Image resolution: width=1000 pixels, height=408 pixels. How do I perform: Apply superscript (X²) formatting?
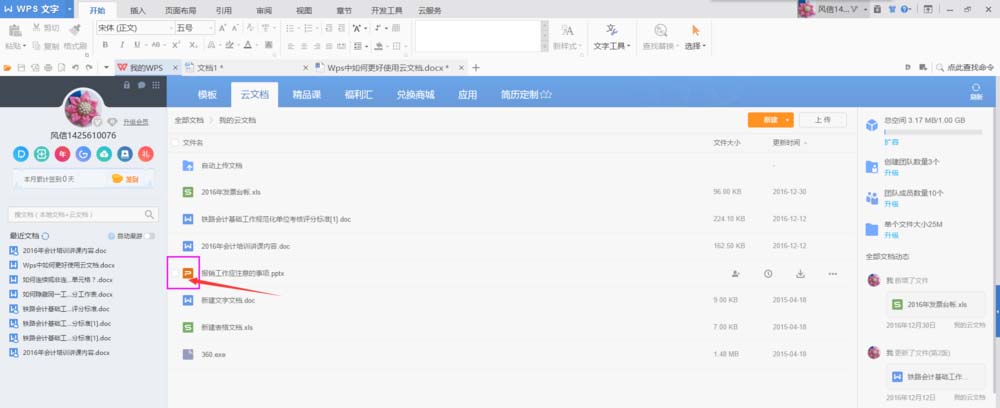(175, 45)
